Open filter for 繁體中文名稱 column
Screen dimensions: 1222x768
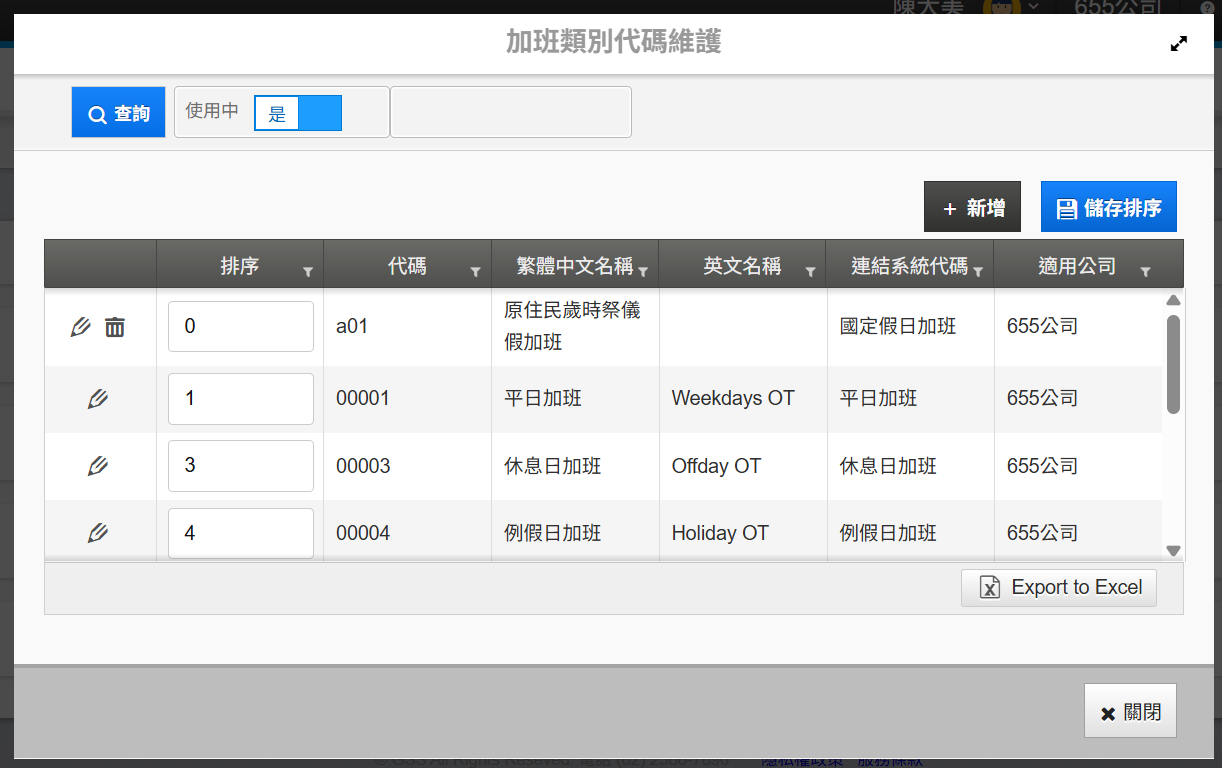tap(643, 271)
